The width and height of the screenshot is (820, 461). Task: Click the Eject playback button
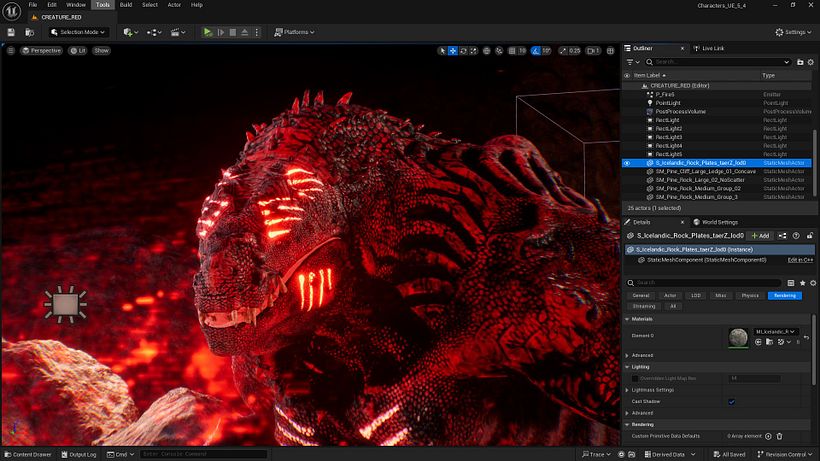245,32
